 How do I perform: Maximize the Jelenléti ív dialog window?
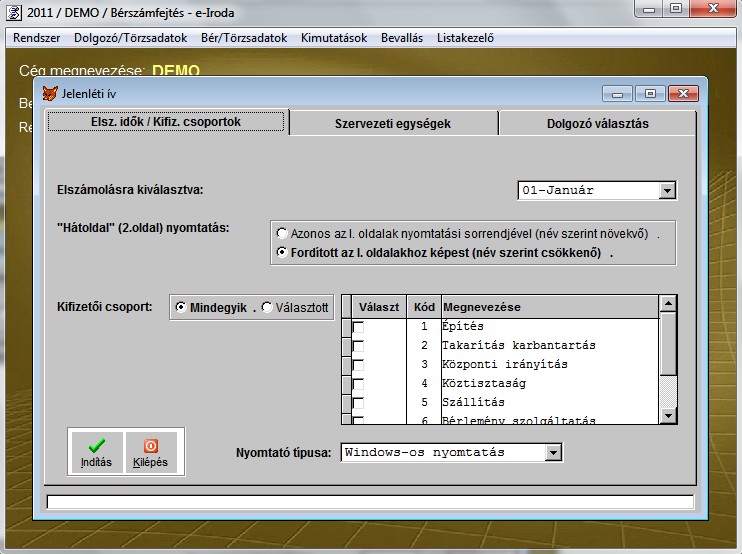[x=649, y=94]
